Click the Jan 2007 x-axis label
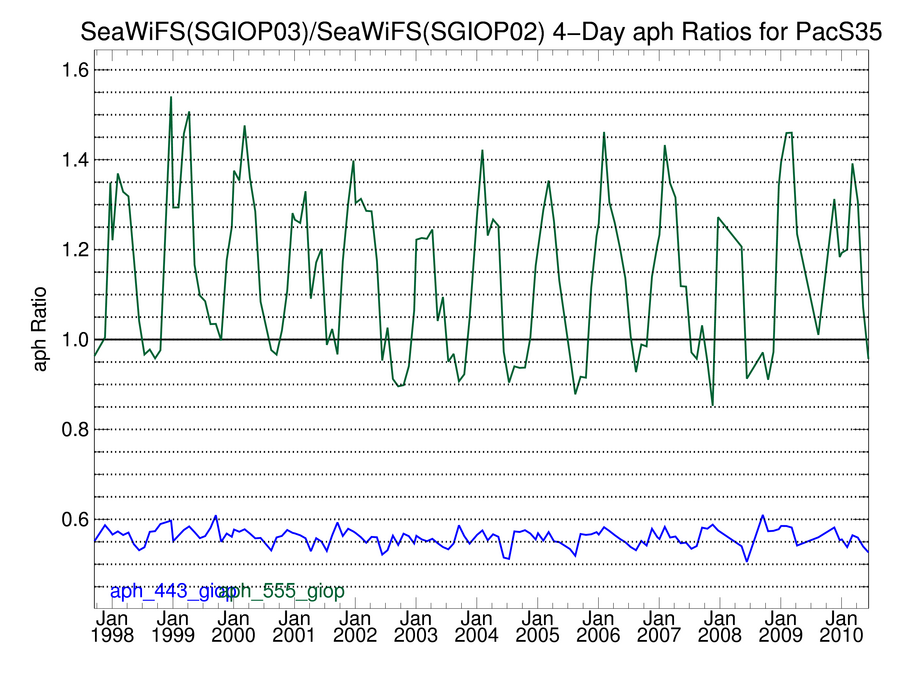Image resolution: width=900 pixels, height=675 pixels. (x=658, y=627)
